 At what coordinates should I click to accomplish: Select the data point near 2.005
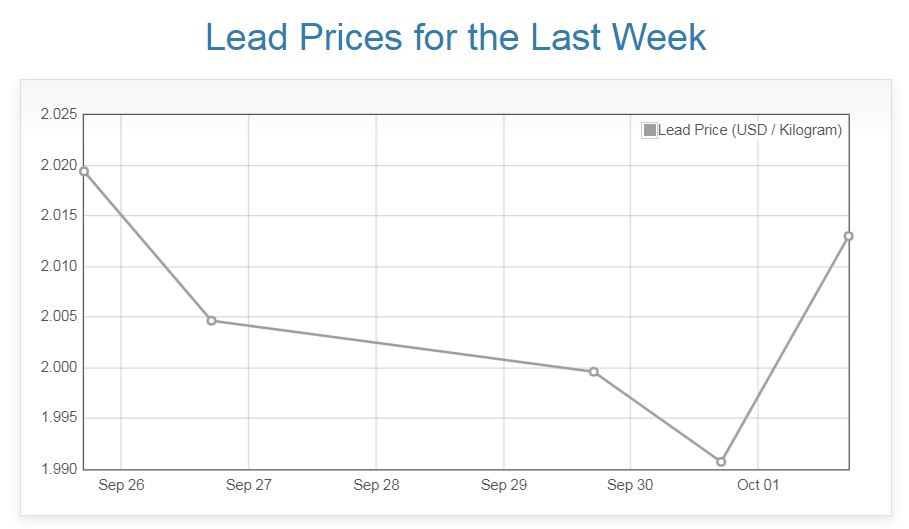pos(211,320)
